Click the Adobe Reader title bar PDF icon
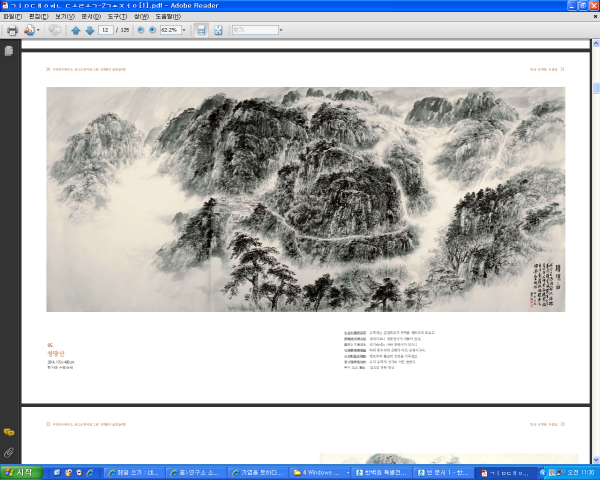The image size is (600, 480). [5, 5]
